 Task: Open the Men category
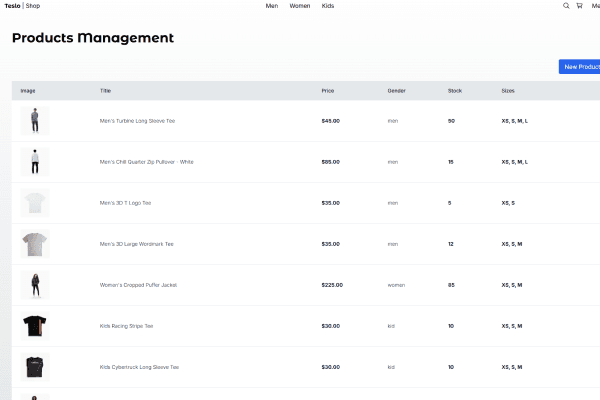tap(272, 6)
